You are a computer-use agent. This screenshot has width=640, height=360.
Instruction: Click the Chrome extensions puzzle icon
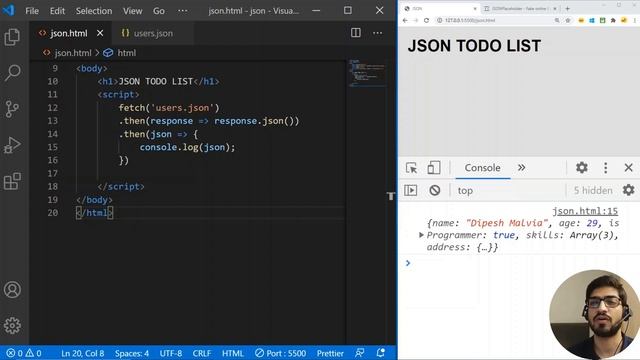click(x=613, y=20)
